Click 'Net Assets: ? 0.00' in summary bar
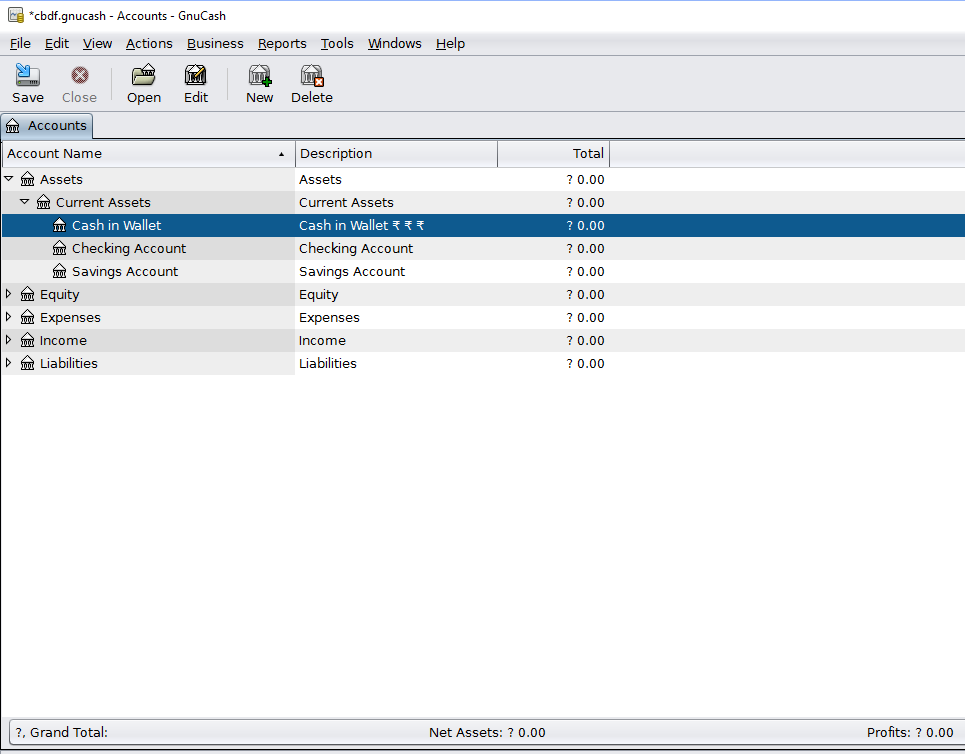Viewport: 965px width, 754px height. pyautogui.click(x=487, y=732)
